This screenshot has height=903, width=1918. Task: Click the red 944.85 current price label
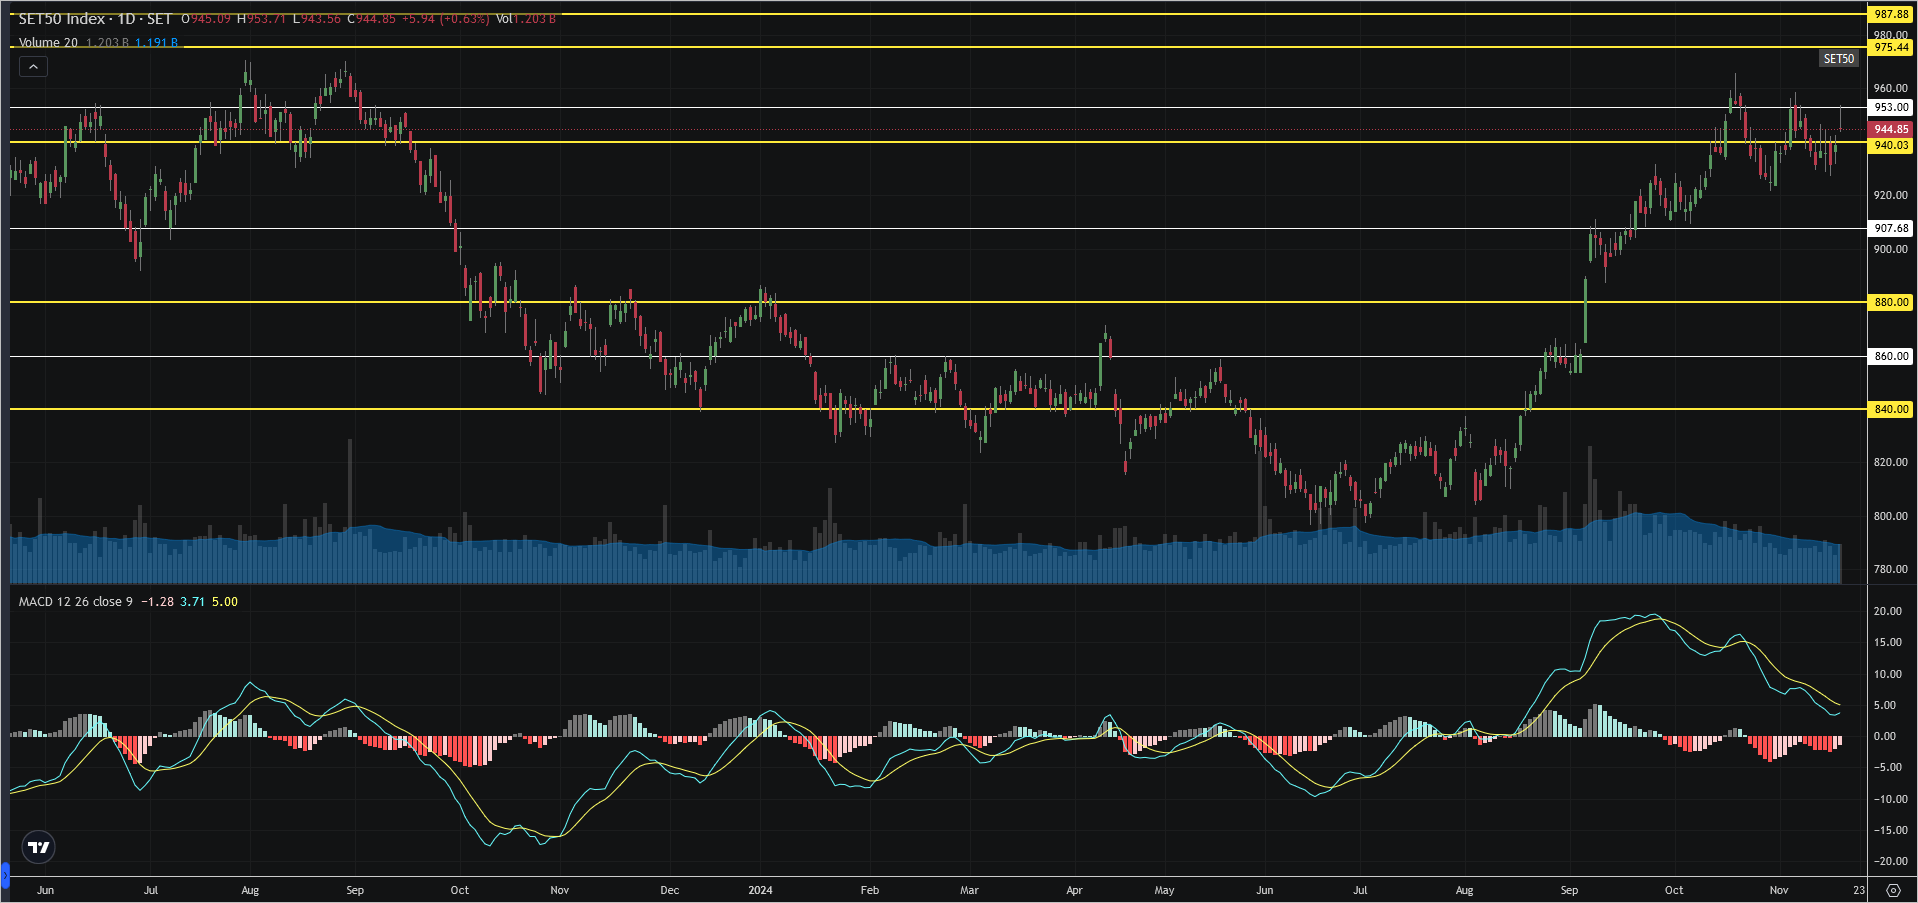tap(1890, 129)
